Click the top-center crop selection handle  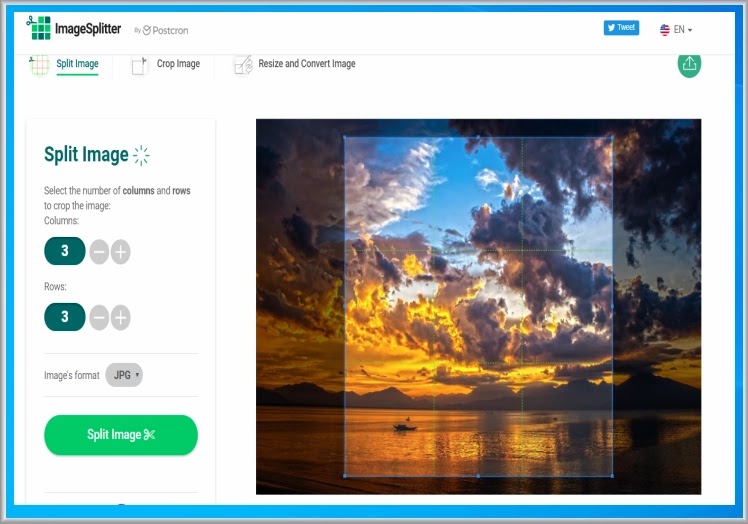(478, 137)
